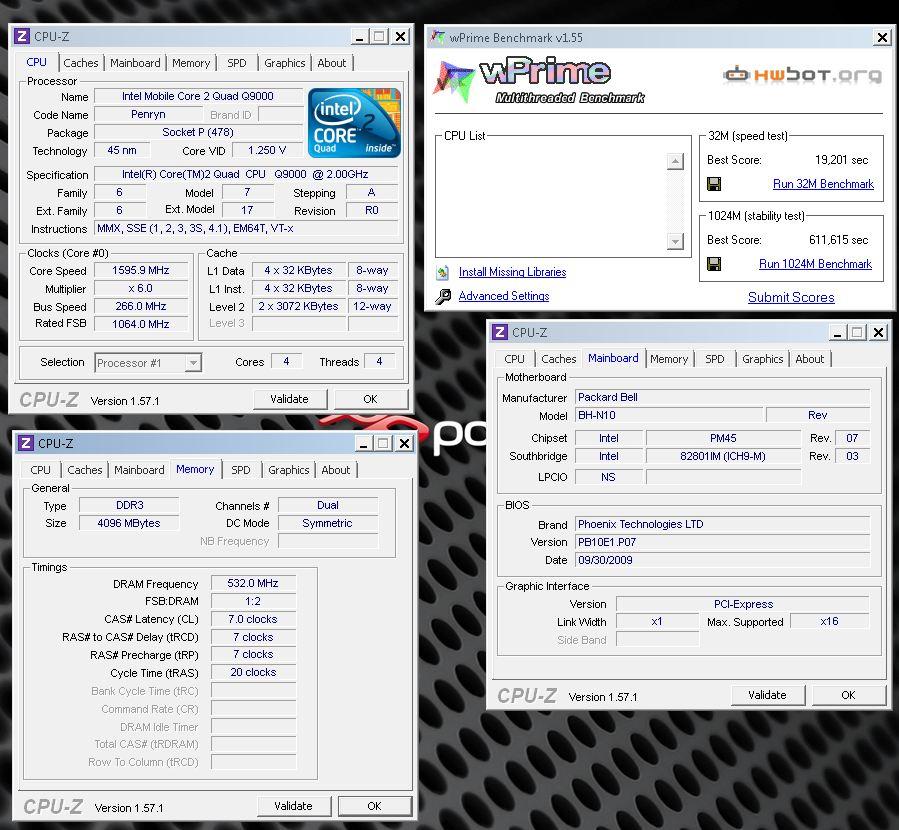
Task: Click the Install Missing Libraries icon
Action: click(x=443, y=272)
